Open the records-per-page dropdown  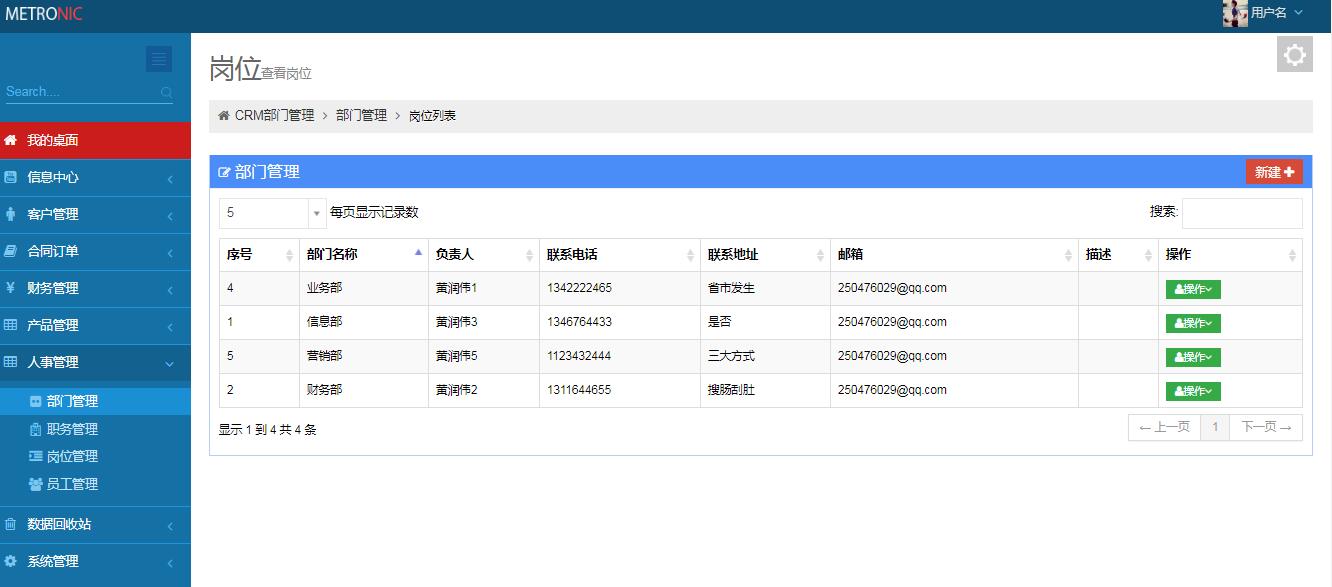(x=272, y=213)
